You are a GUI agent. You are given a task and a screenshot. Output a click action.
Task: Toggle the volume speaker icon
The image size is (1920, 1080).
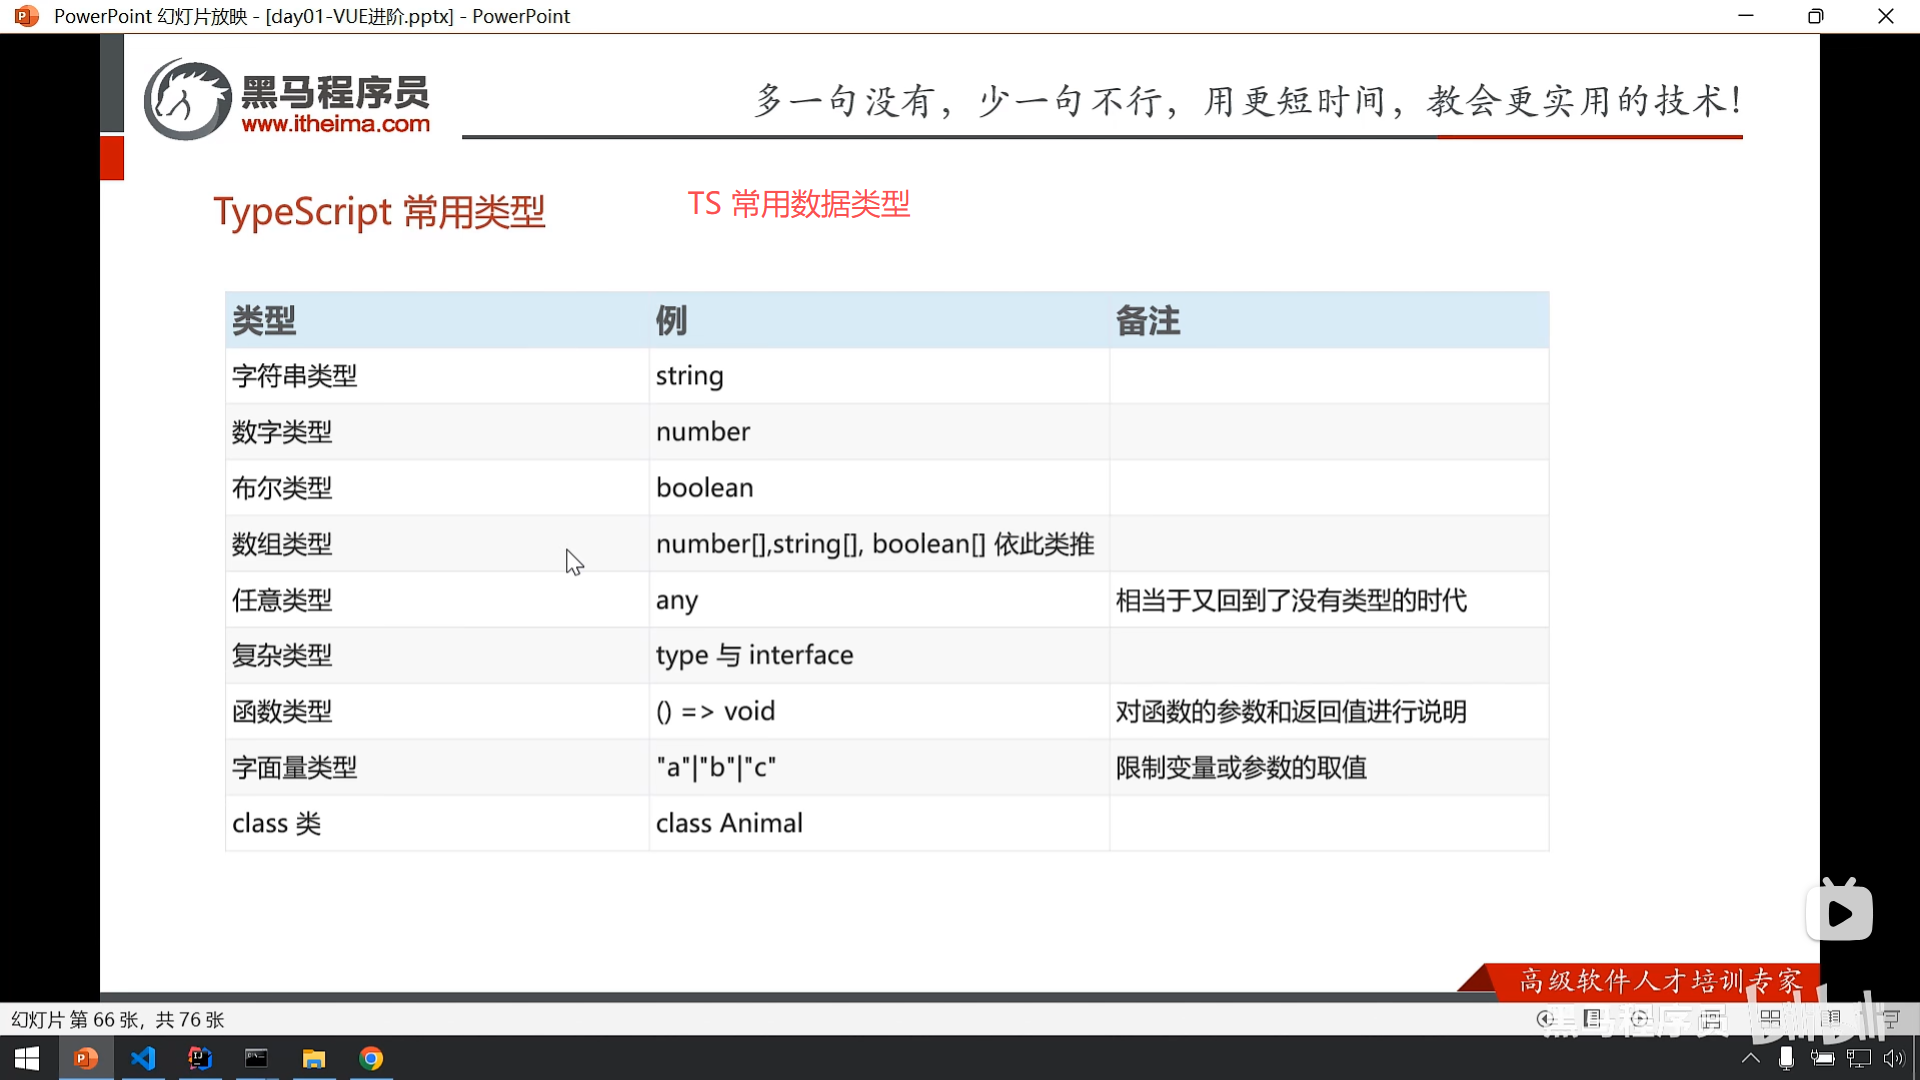tap(1893, 1058)
